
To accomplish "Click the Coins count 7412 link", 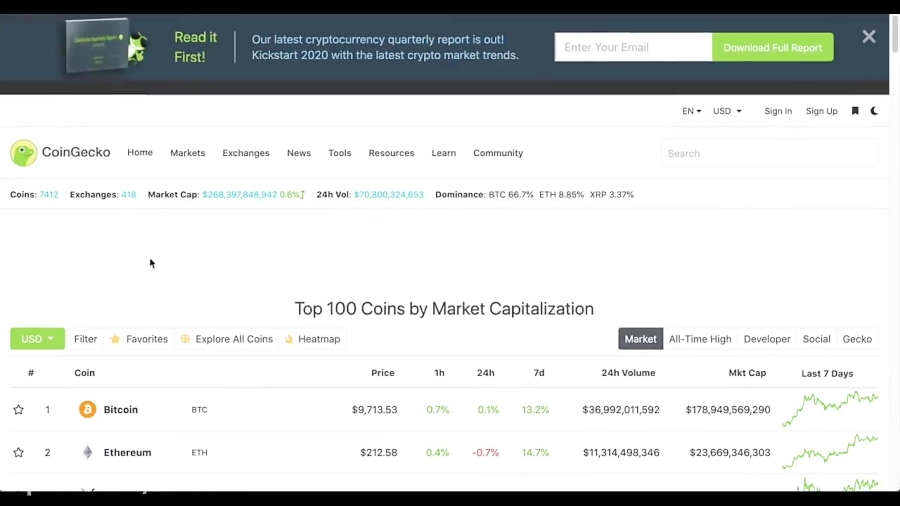I will [49, 194].
